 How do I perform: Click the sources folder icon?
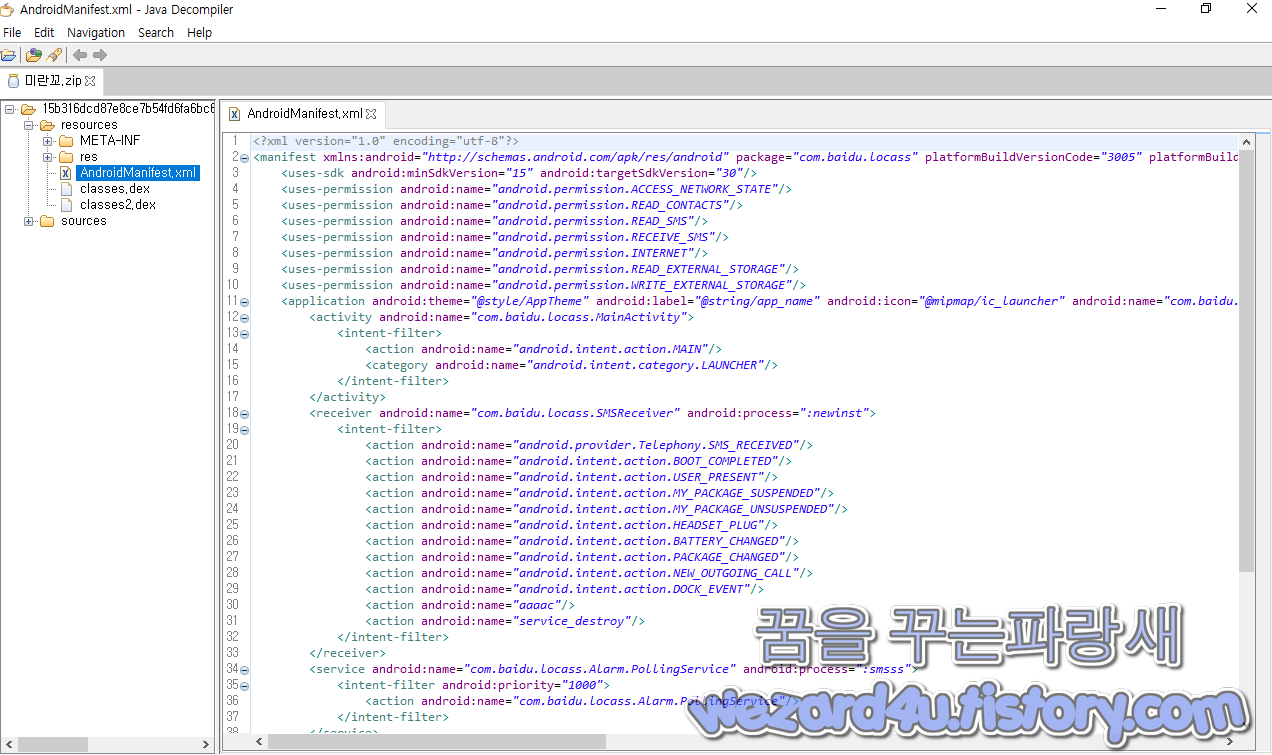pyautogui.click(x=47, y=221)
